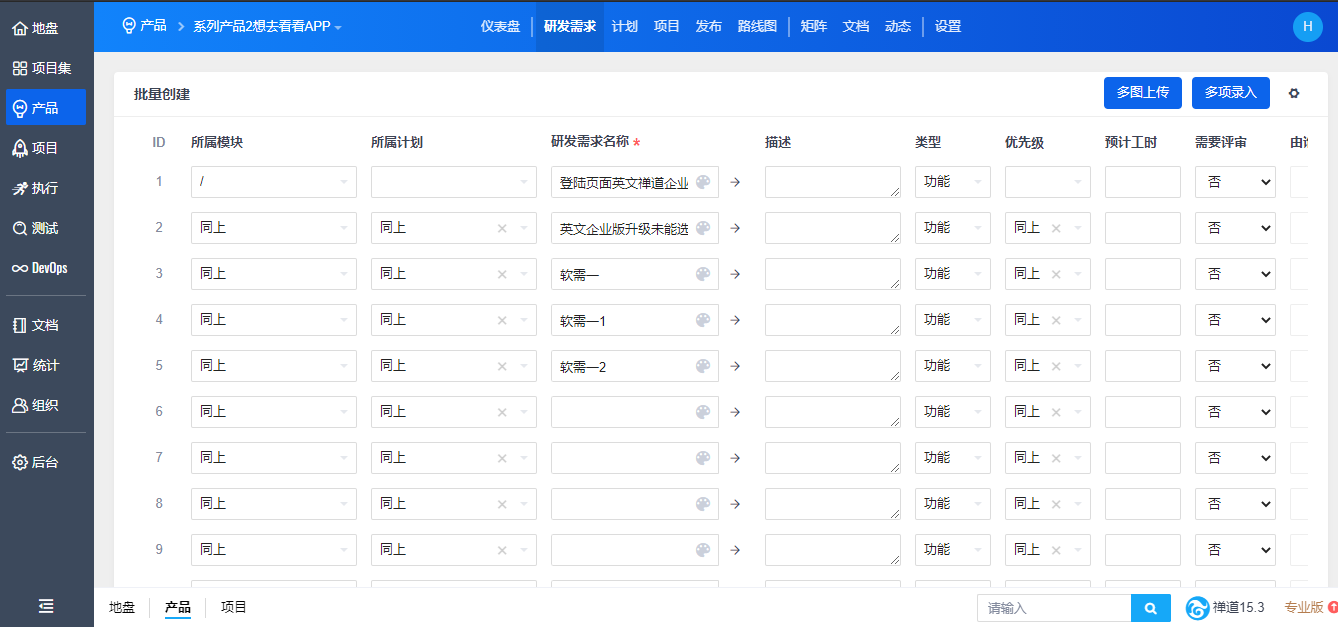Switch to the 仪表盘 tab
The height and width of the screenshot is (627, 1338).
pyautogui.click(x=500, y=26)
